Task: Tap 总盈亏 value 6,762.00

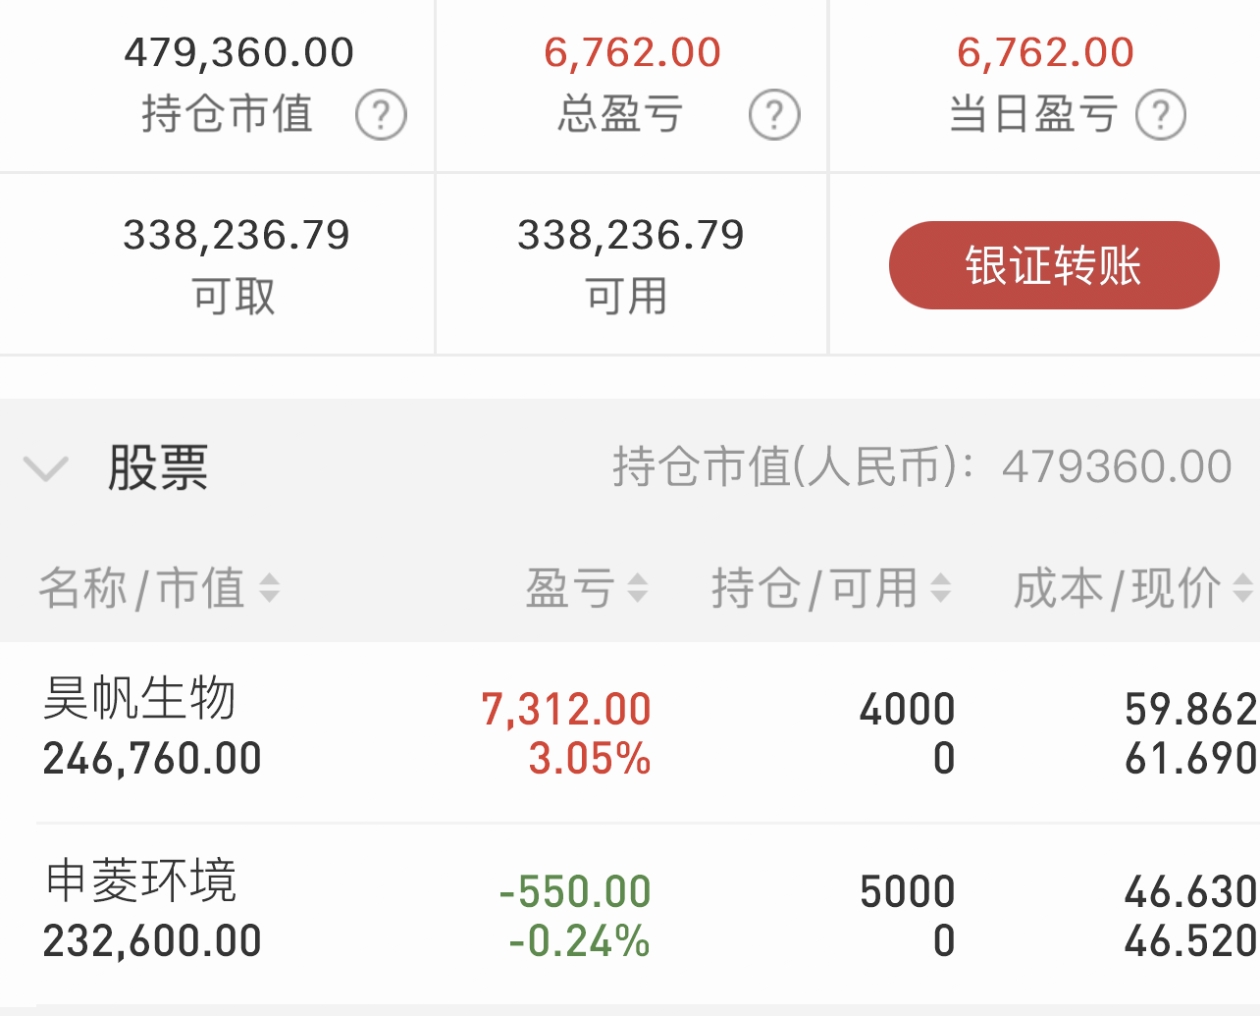Action: (632, 52)
